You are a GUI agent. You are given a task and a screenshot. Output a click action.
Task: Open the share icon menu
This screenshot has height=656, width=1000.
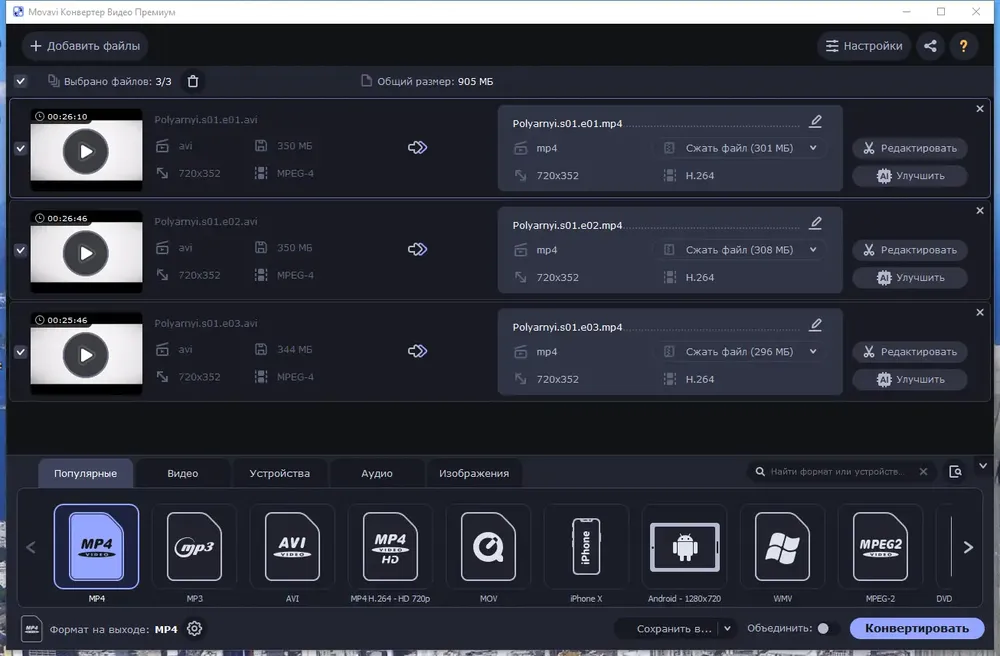click(x=930, y=46)
